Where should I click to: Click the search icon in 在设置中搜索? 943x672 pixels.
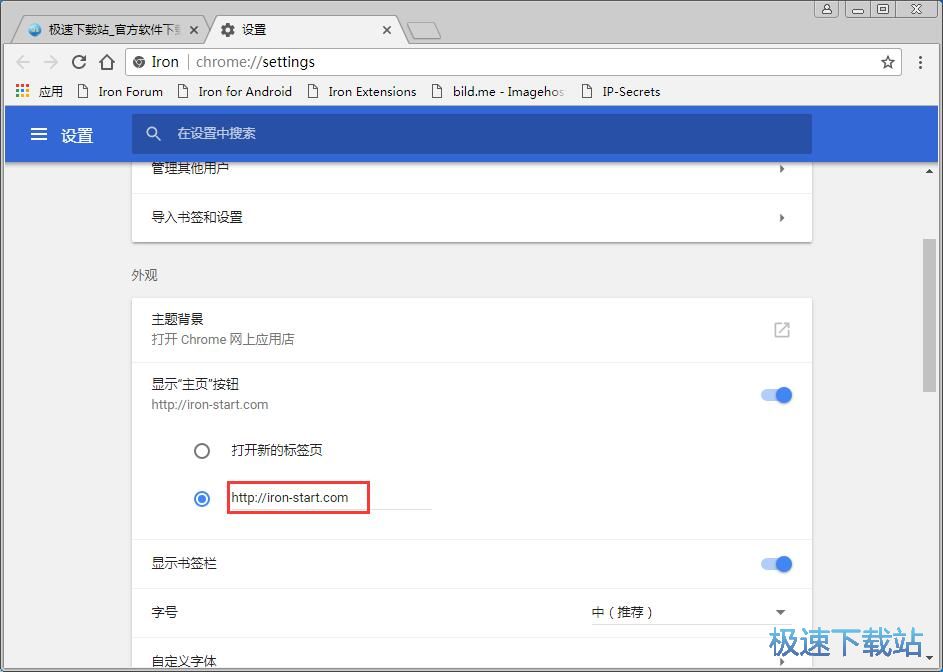(153, 133)
